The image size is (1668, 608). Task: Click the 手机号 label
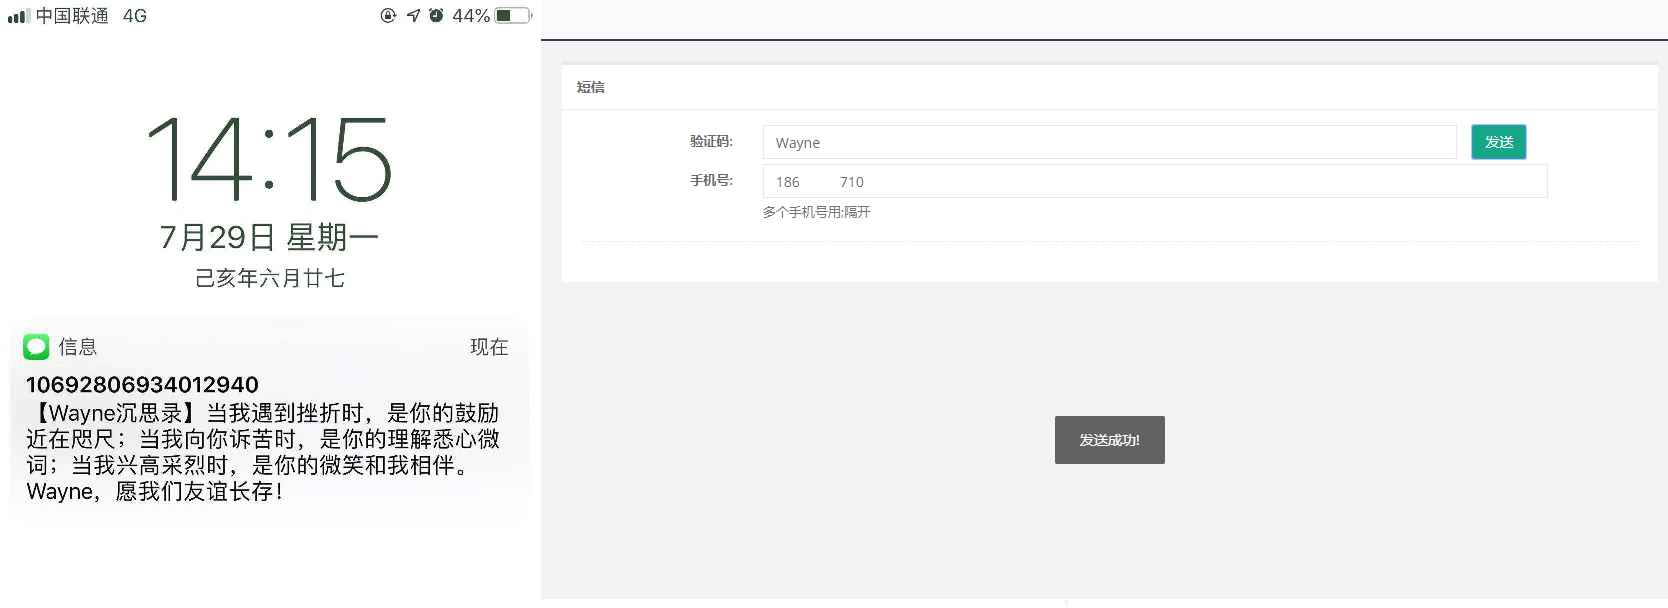(x=711, y=180)
